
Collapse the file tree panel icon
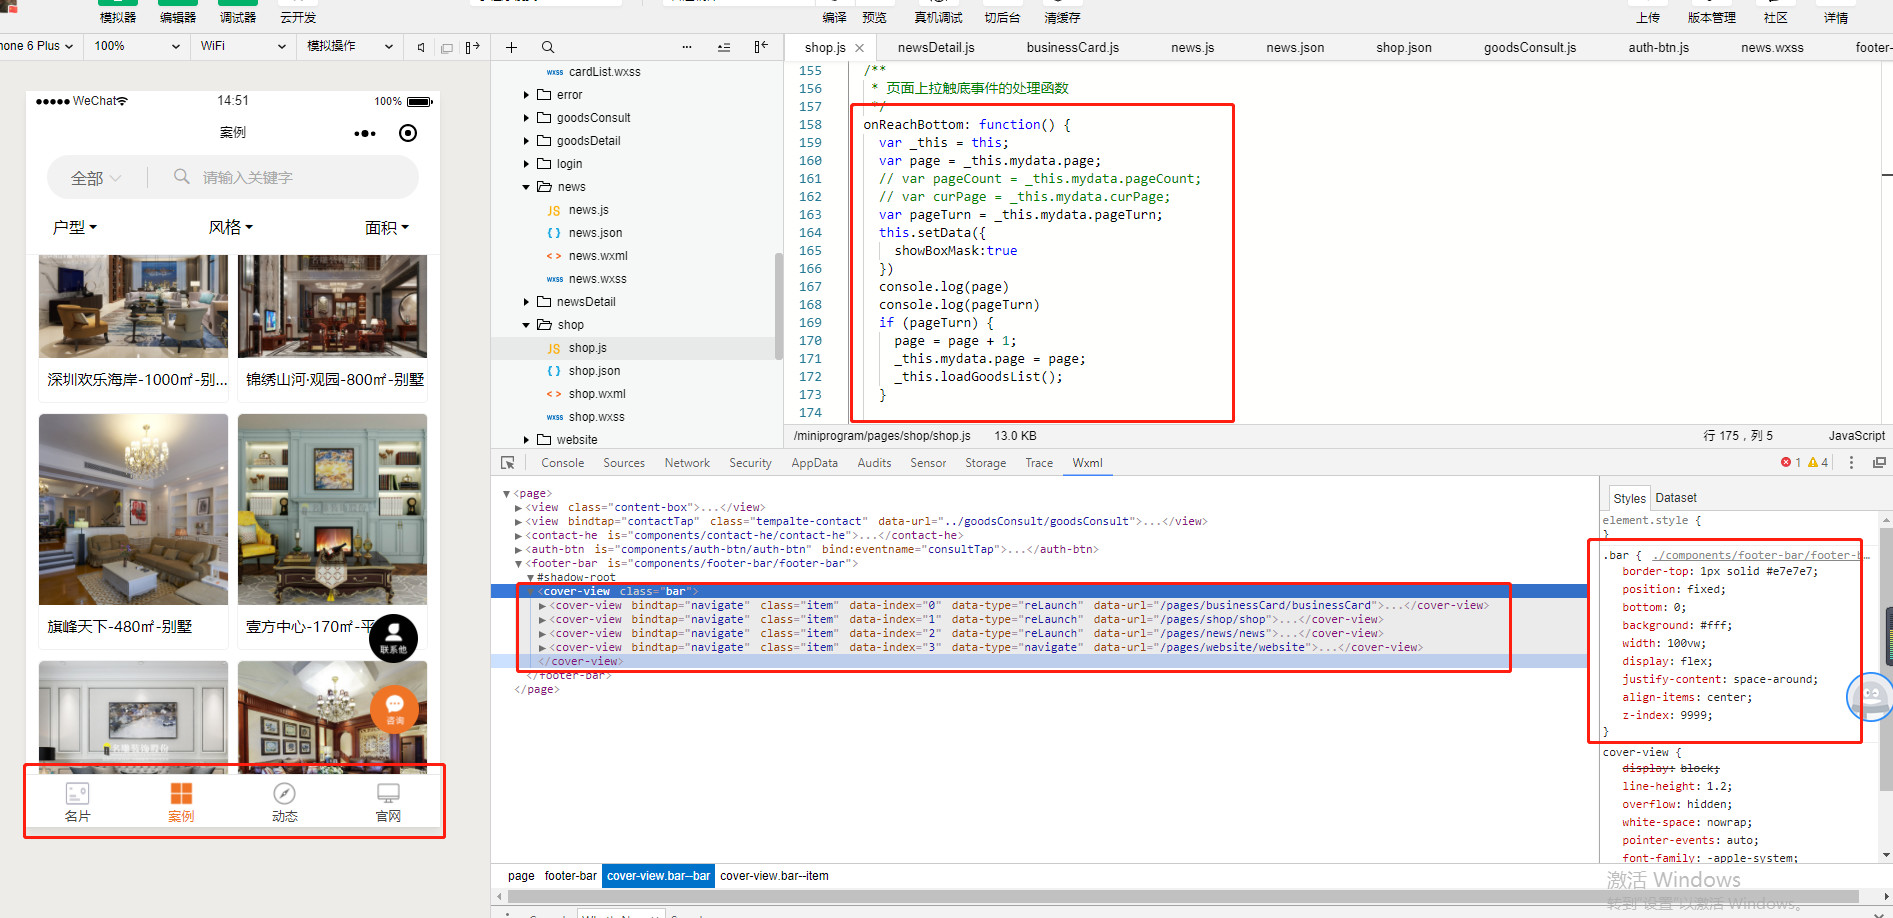[x=761, y=47]
